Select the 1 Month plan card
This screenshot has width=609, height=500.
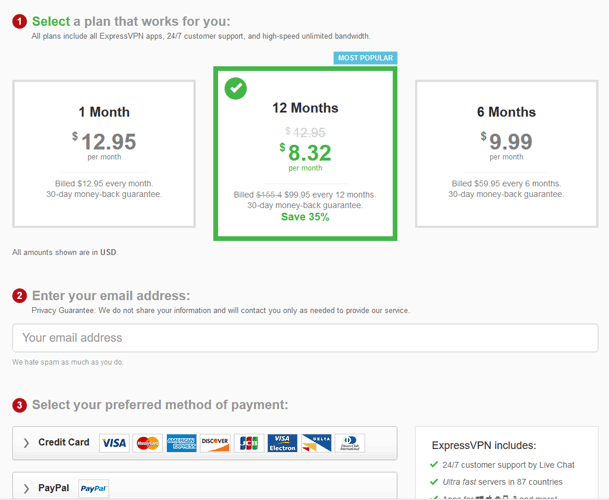click(104, 154)
